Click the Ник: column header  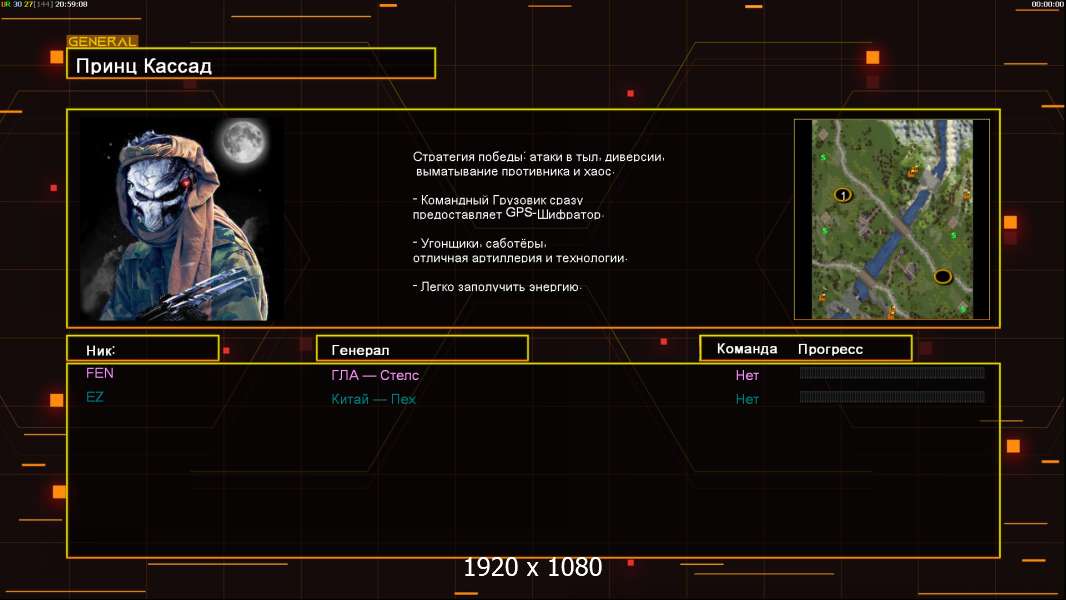click(143, 349)
